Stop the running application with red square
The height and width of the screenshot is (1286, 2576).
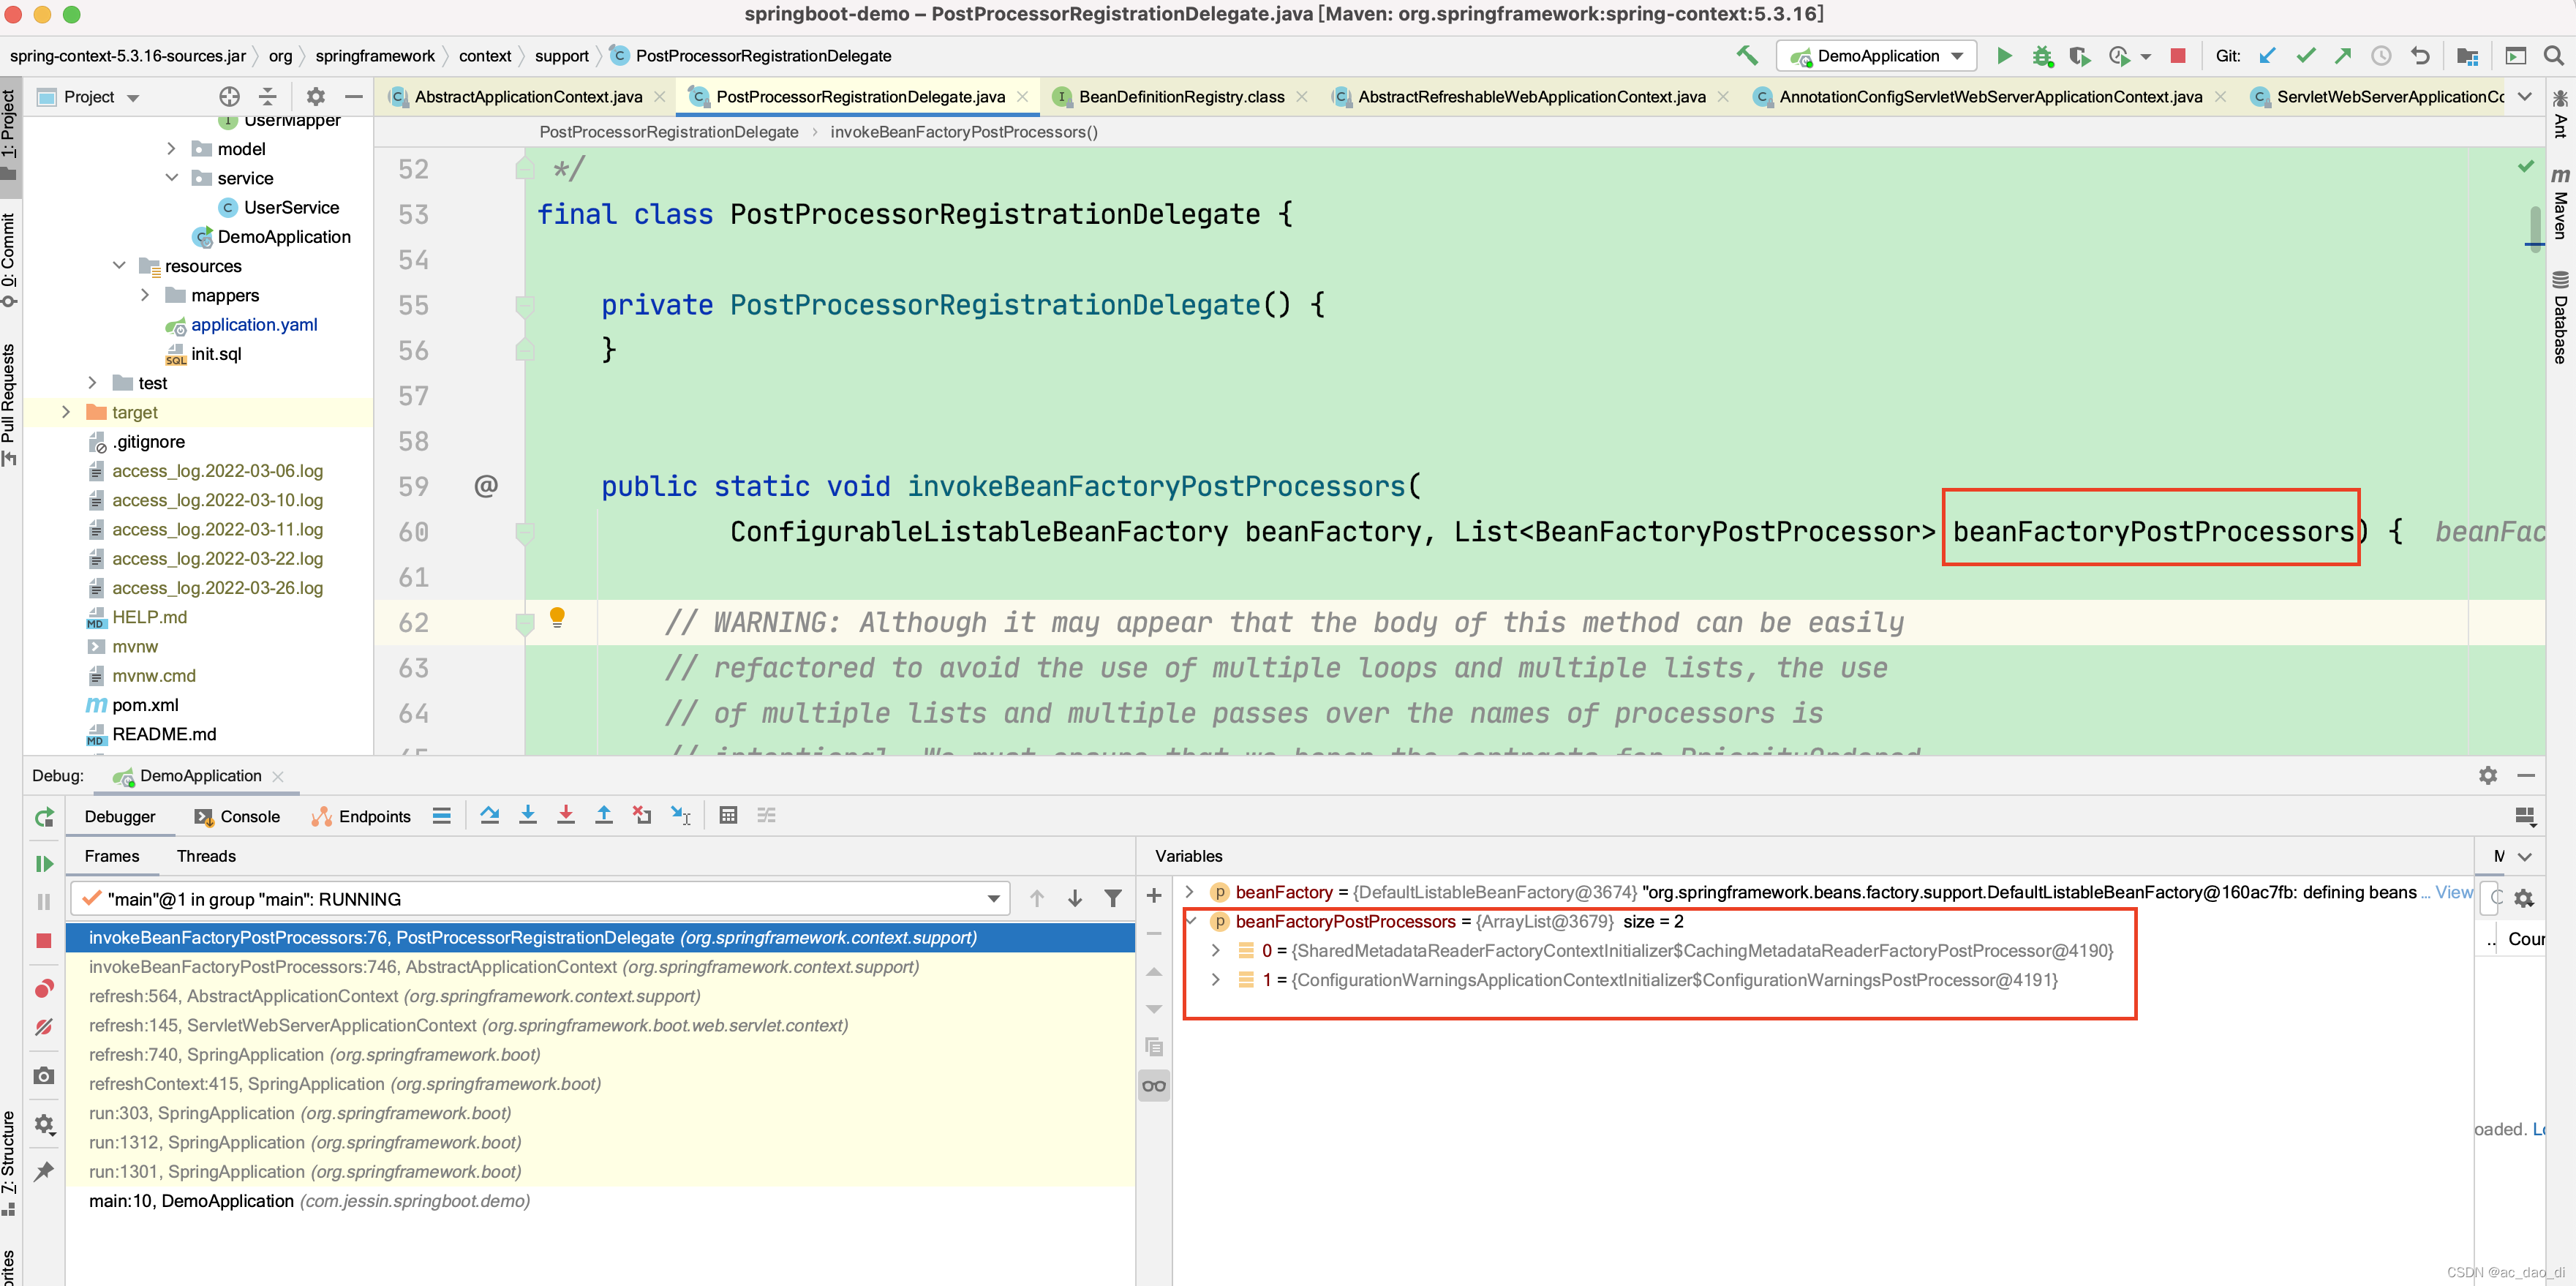[2178, 56]
